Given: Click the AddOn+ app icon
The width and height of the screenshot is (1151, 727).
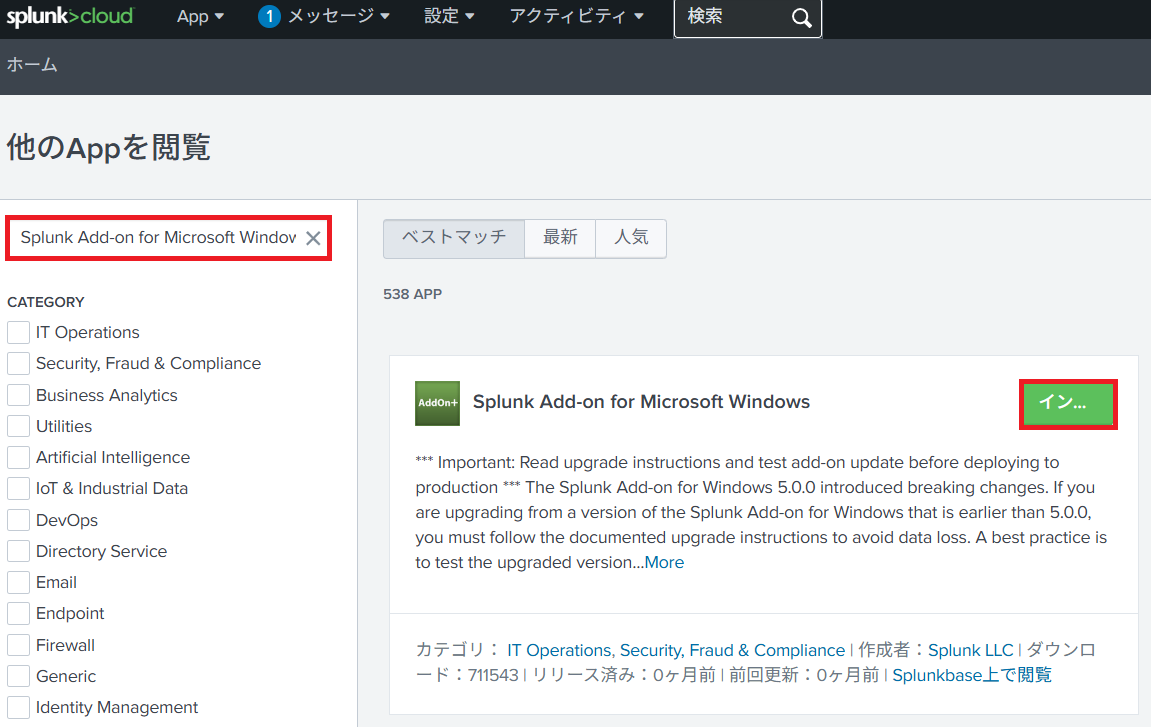Looking at the screenshot, I should (x=437, y=403).
